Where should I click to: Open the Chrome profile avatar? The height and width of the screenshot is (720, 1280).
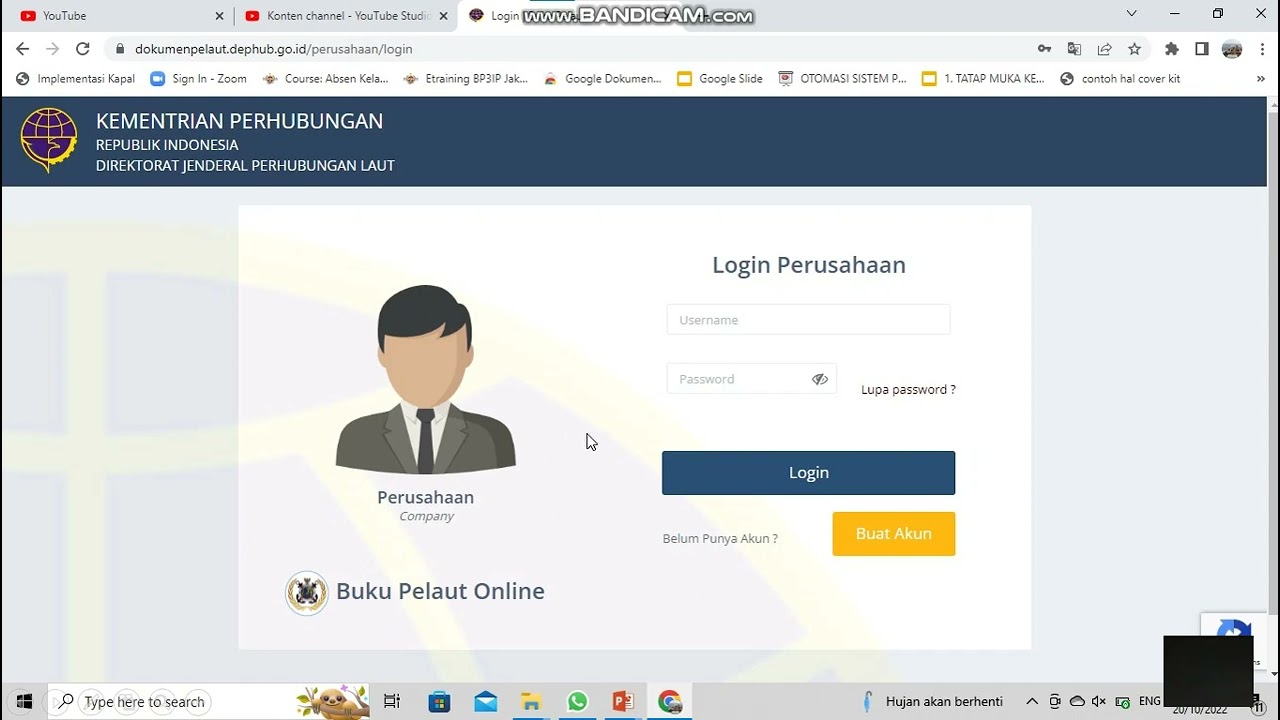tap(1232, 49)
